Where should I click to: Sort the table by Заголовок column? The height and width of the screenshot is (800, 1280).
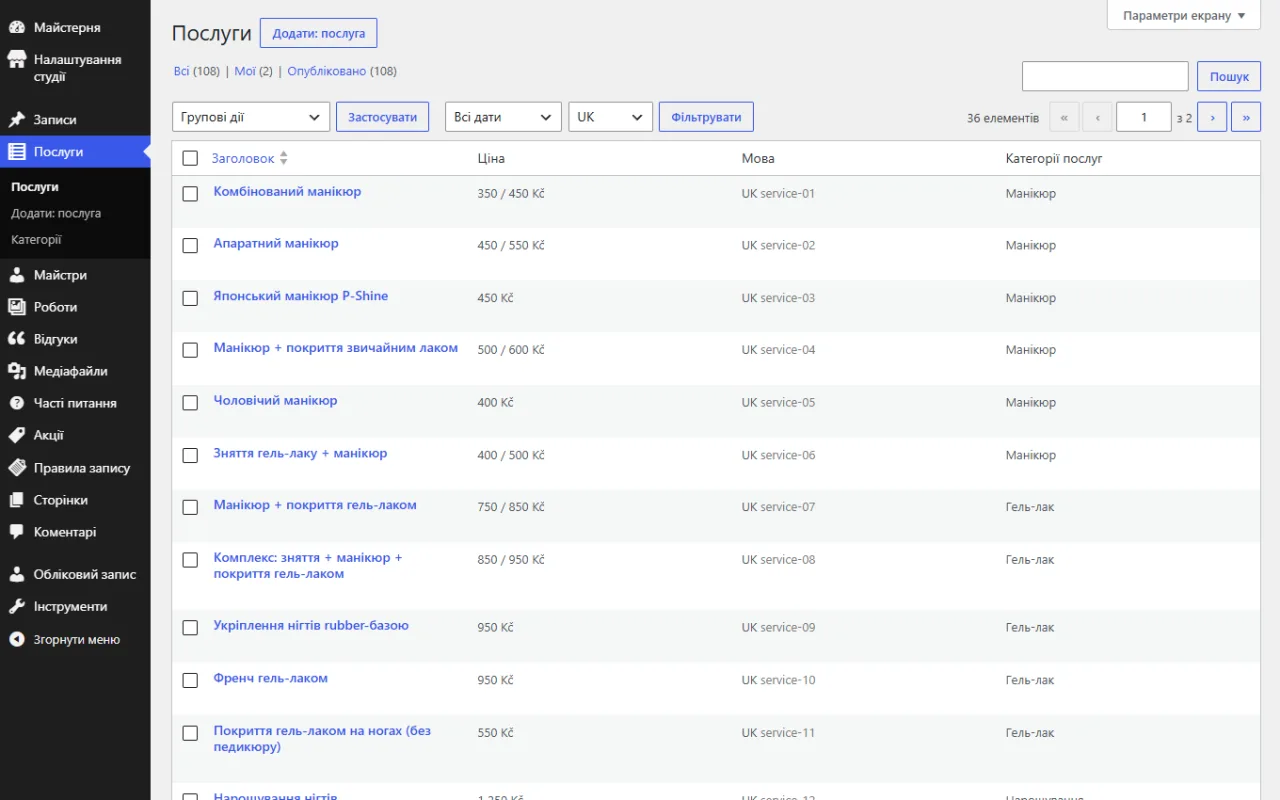pos(249,158)
